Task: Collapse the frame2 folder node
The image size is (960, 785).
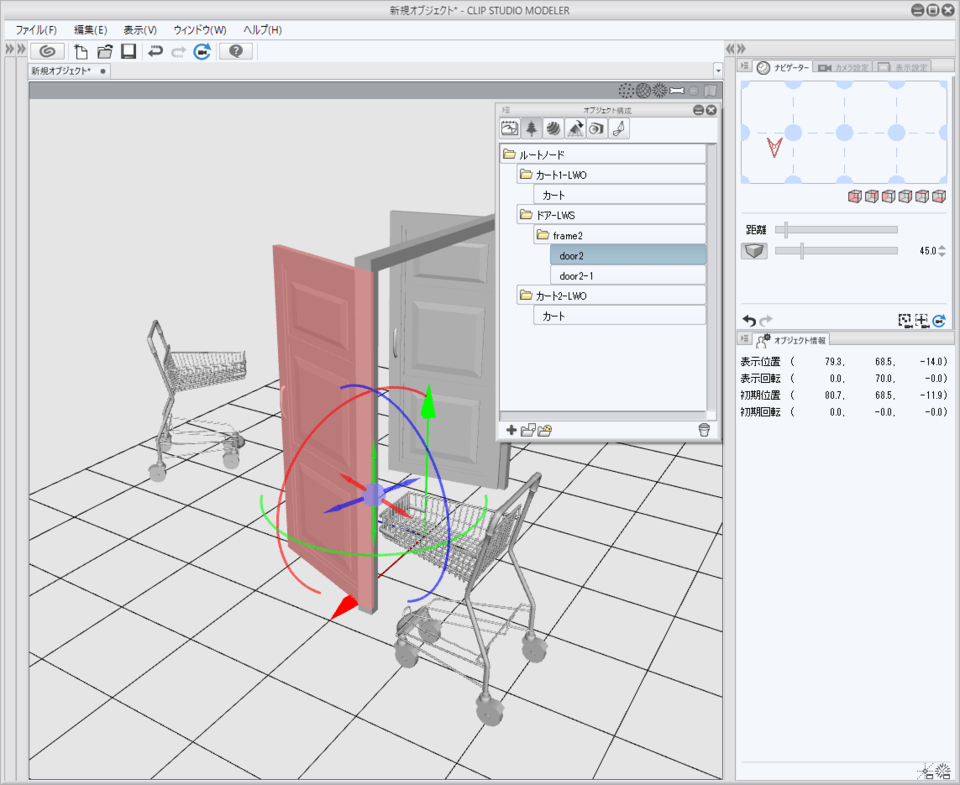Action: [x=542, y=235]
